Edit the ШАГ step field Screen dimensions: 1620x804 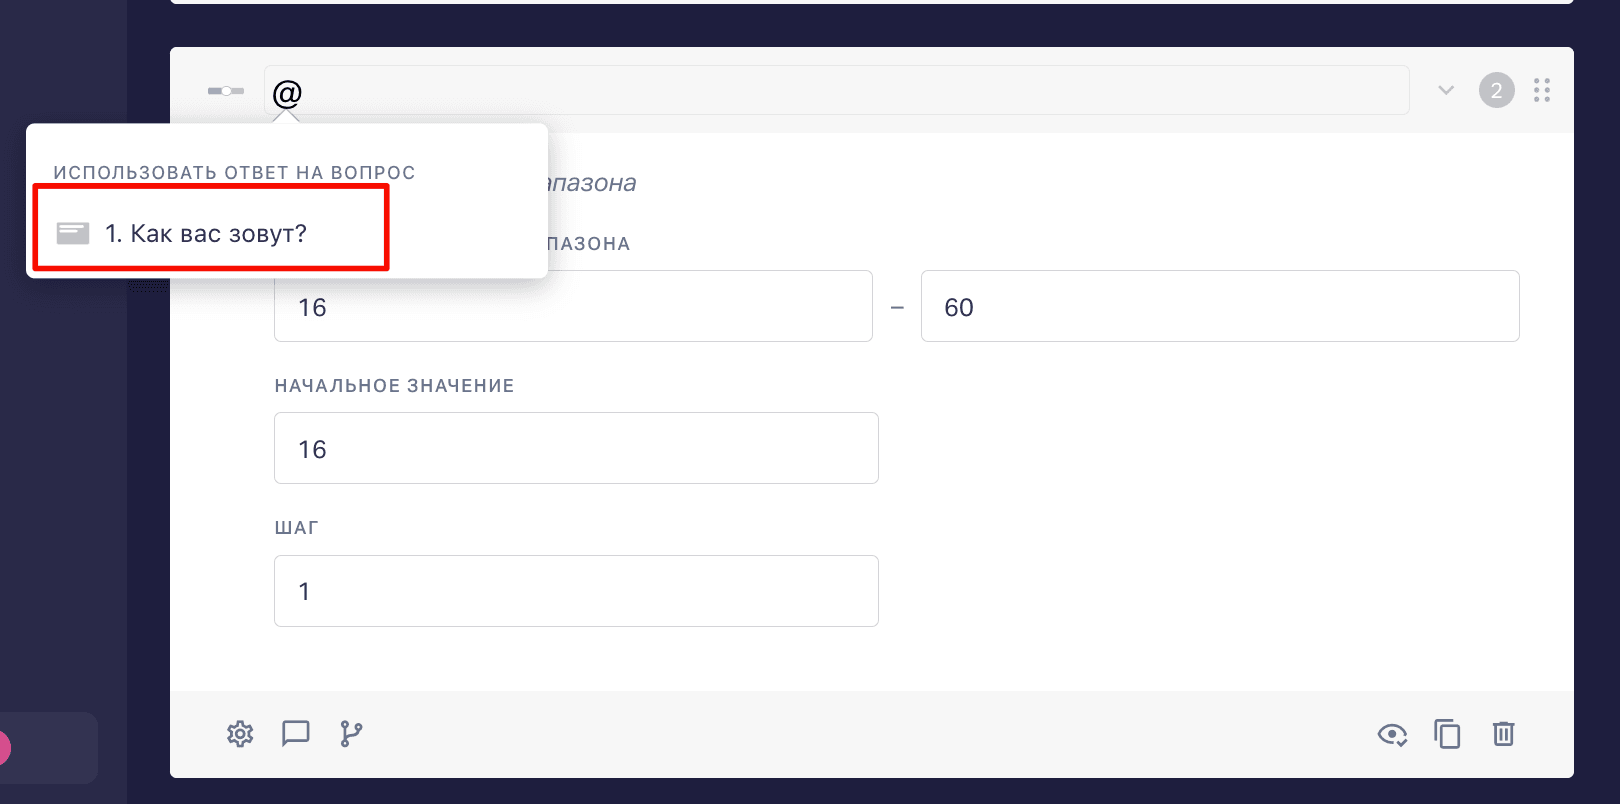click(576, 591)
